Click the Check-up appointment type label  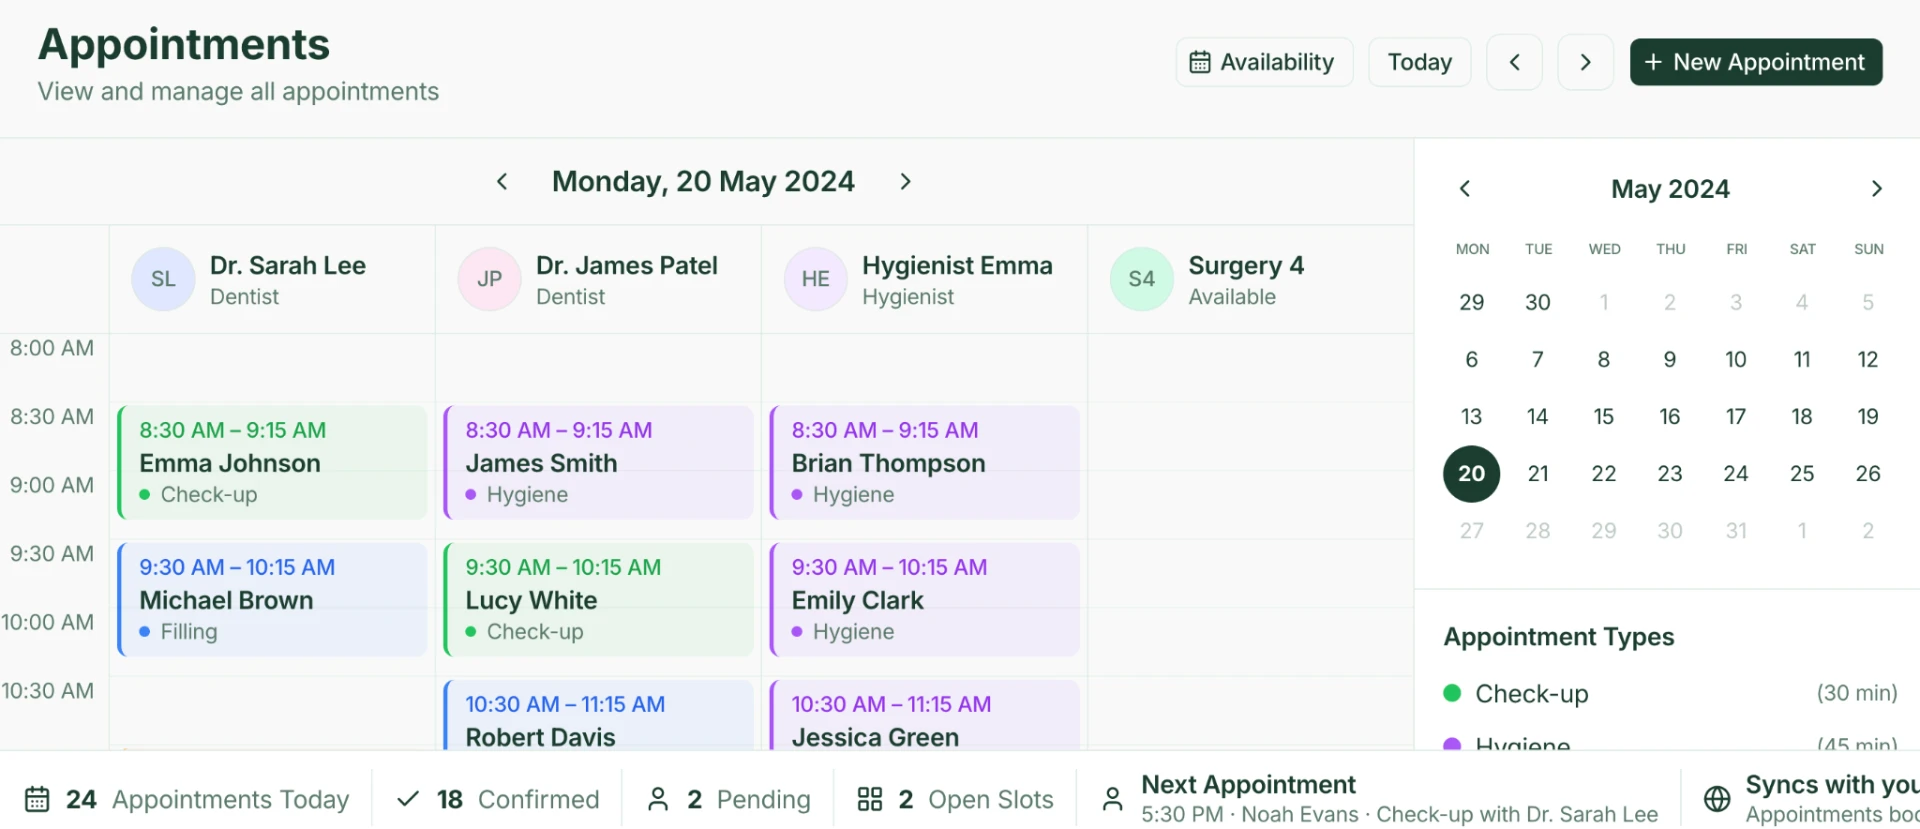1532,693
